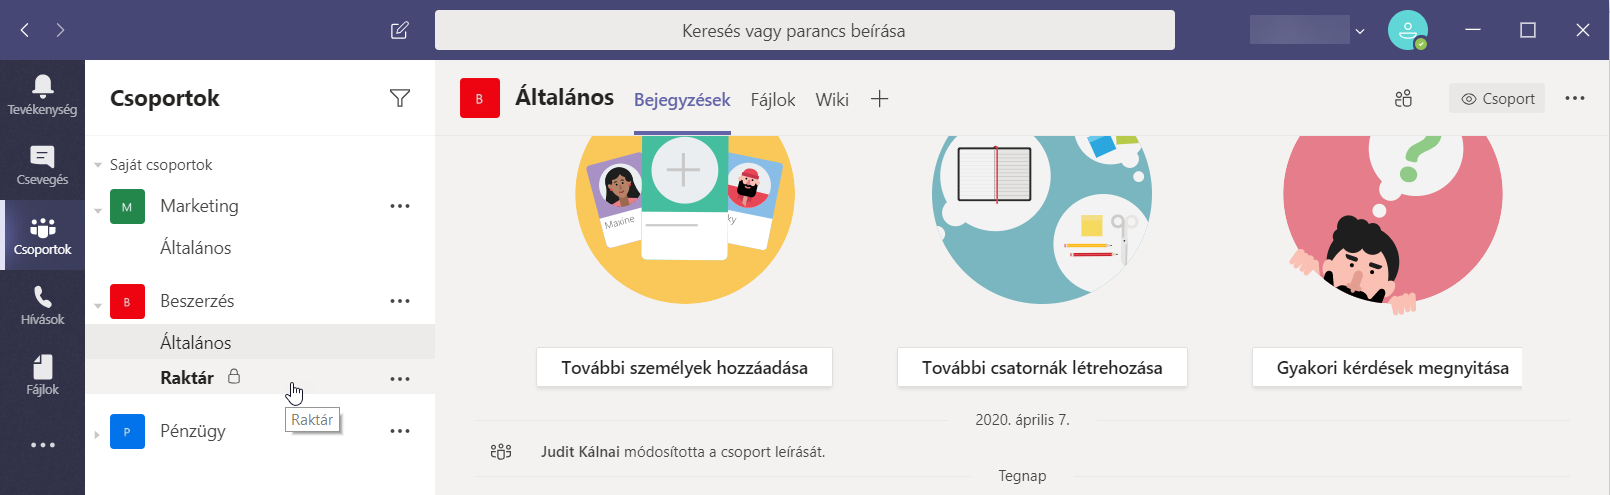Click the add tab plus icon
This screenshot has width=1610, height=495.
pyautogui.click(x=879, y=99)
